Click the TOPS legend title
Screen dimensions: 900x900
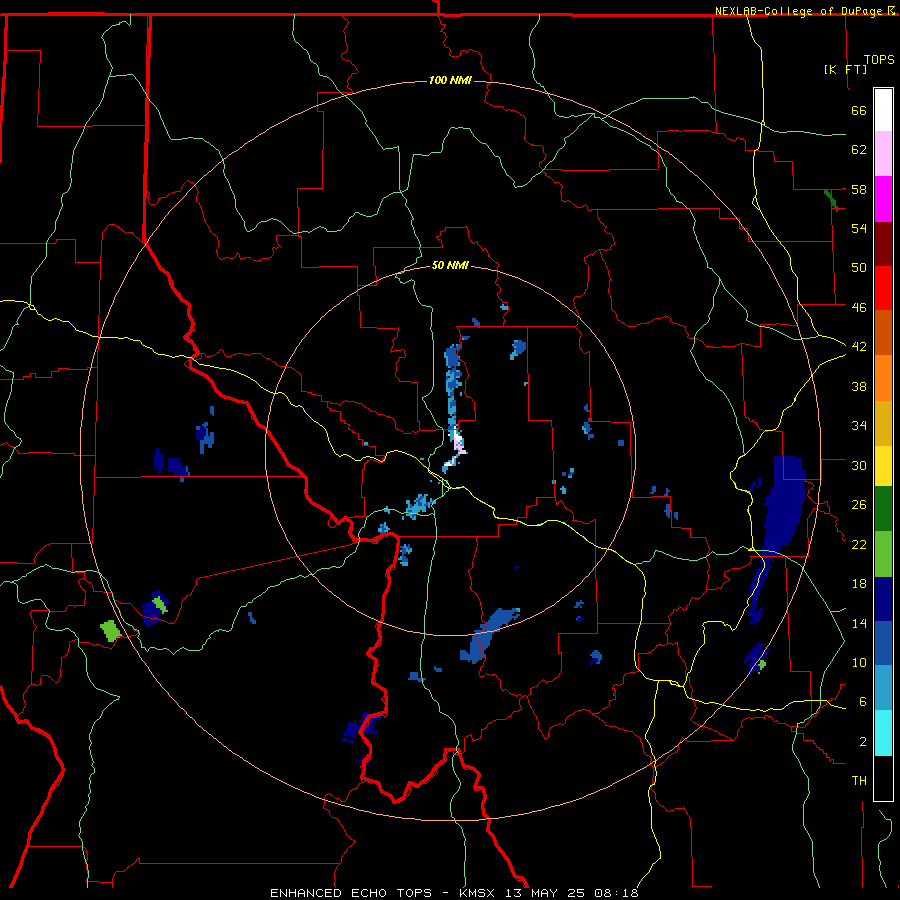click(879, 59)
